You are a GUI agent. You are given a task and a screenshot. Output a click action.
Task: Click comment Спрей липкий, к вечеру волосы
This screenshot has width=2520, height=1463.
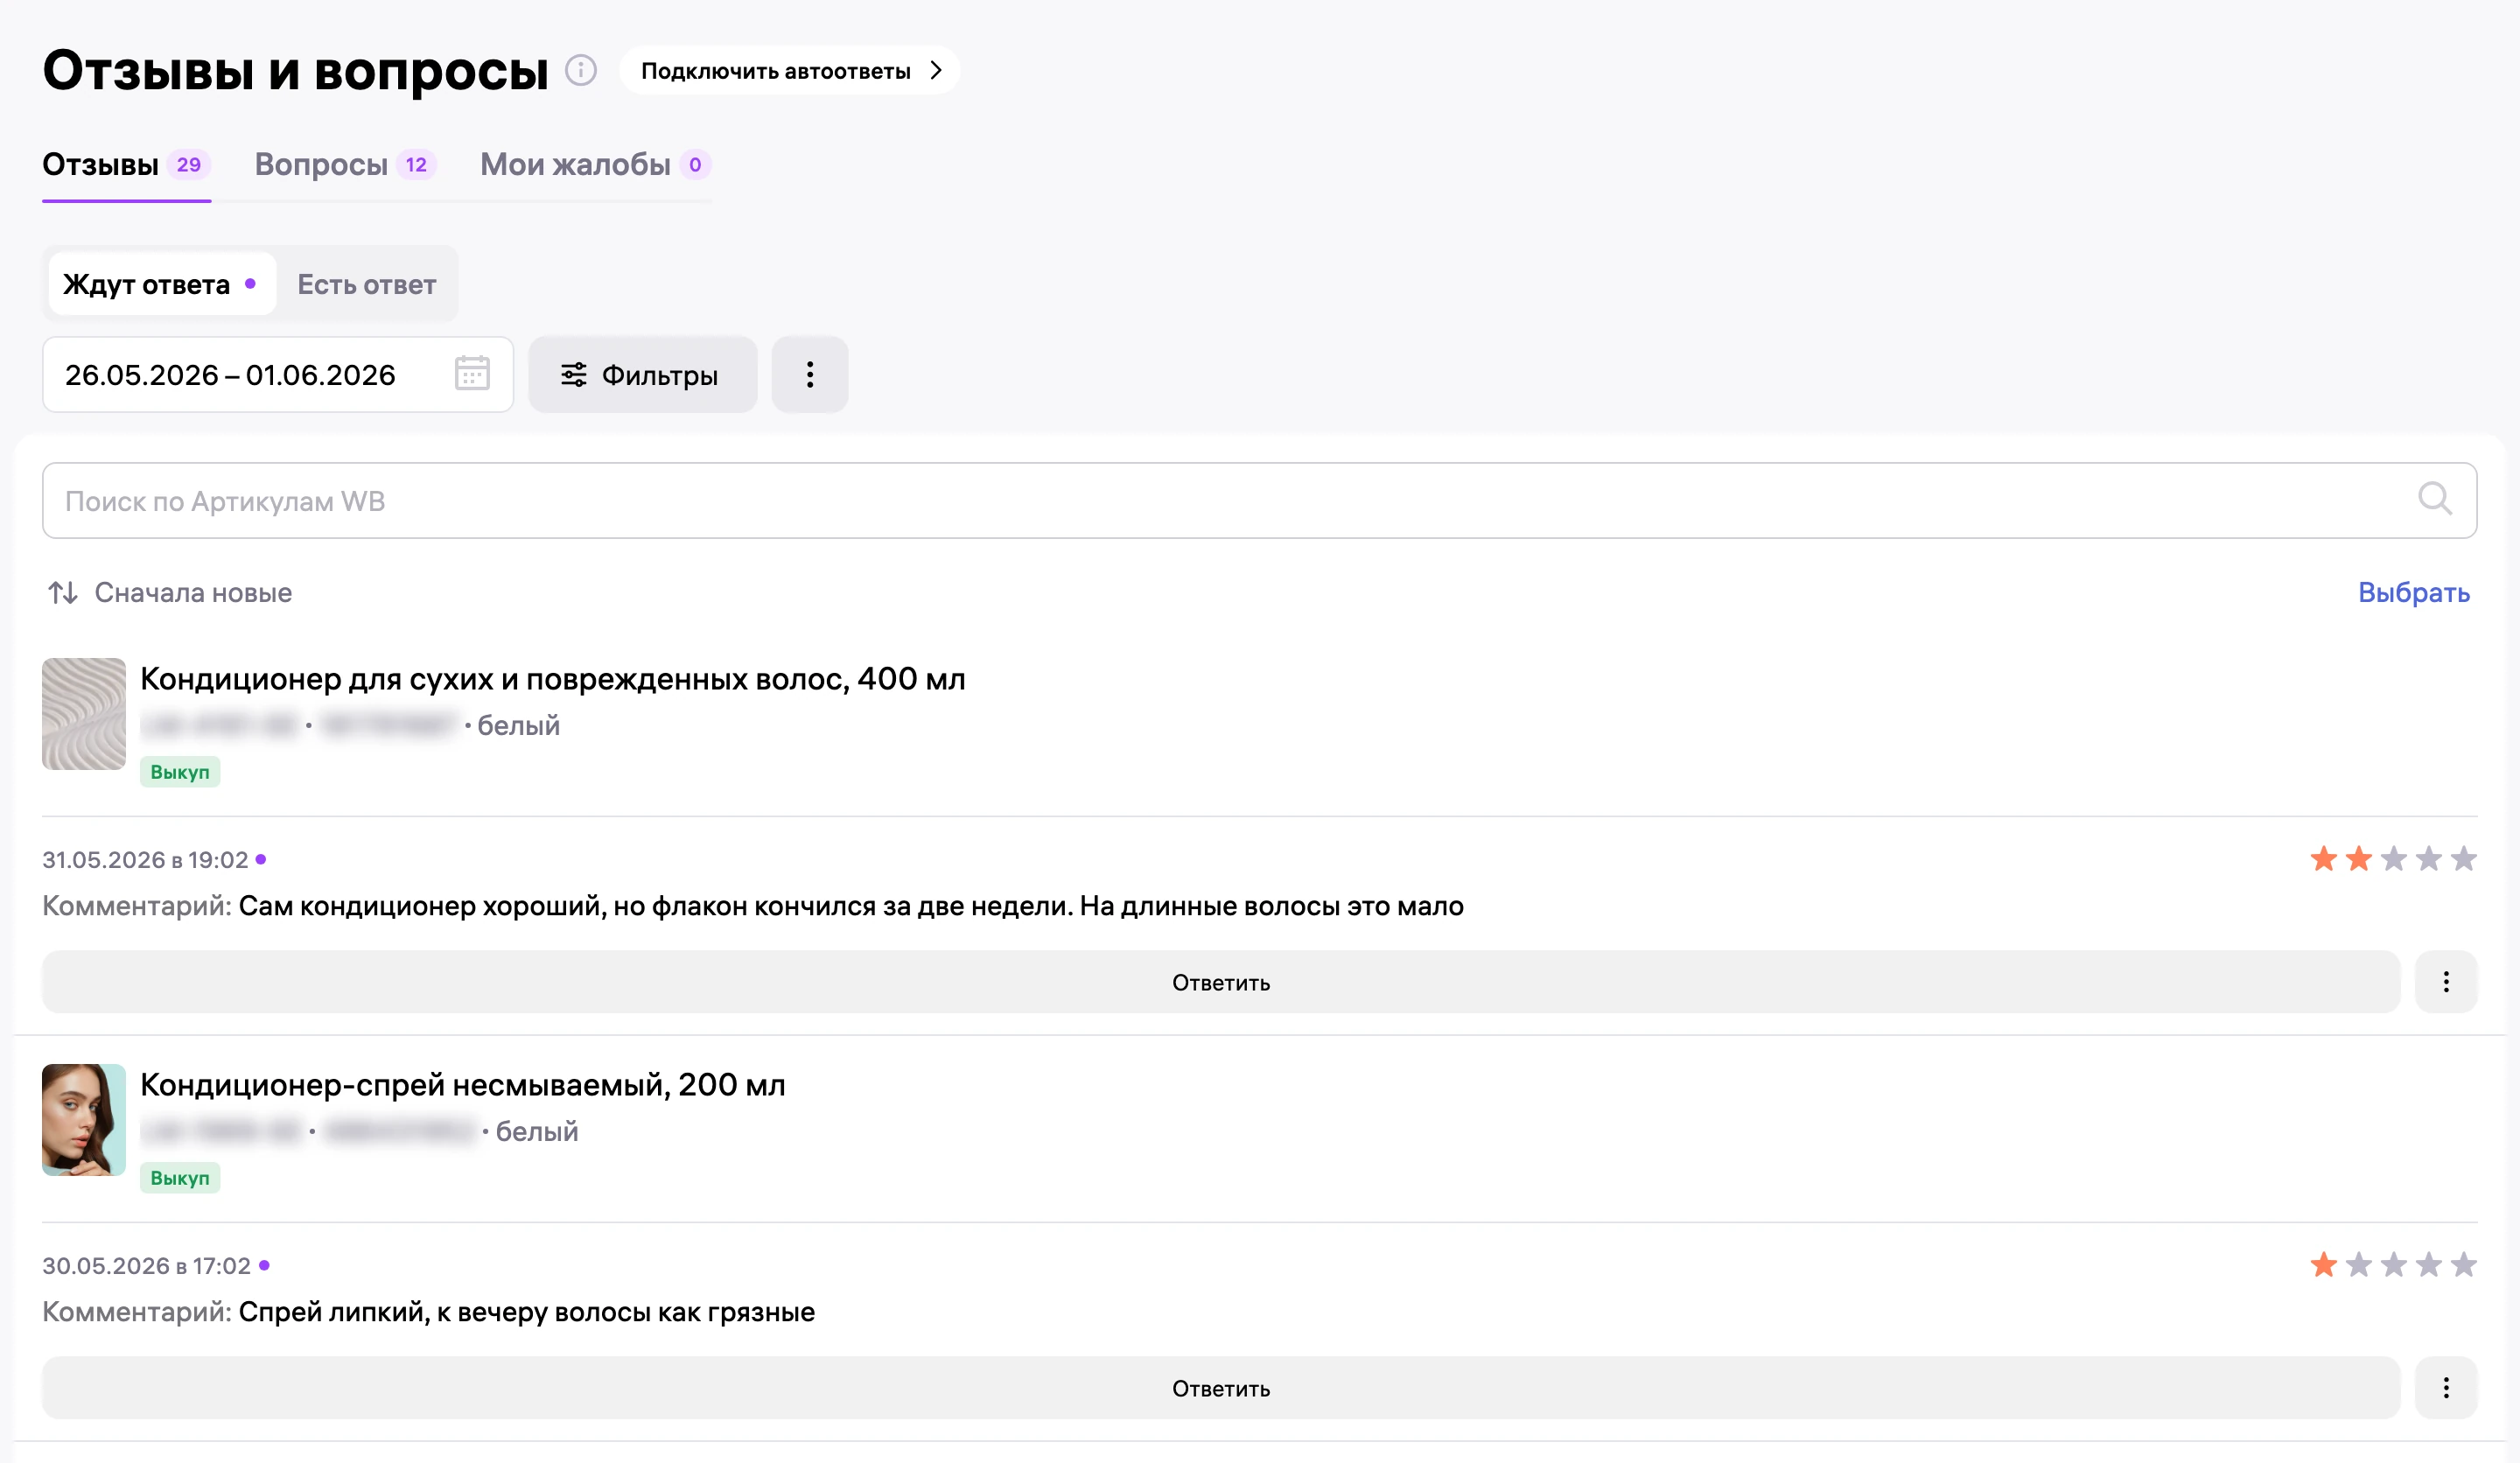click(x=527, y=1312)
